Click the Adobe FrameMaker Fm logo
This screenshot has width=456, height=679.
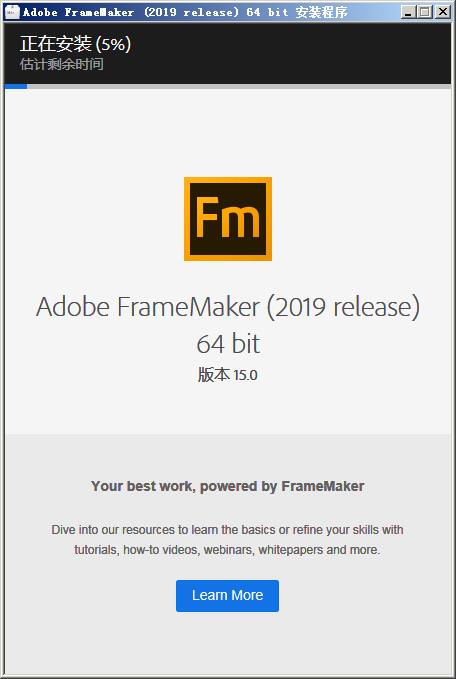click(x=228, y=219)
